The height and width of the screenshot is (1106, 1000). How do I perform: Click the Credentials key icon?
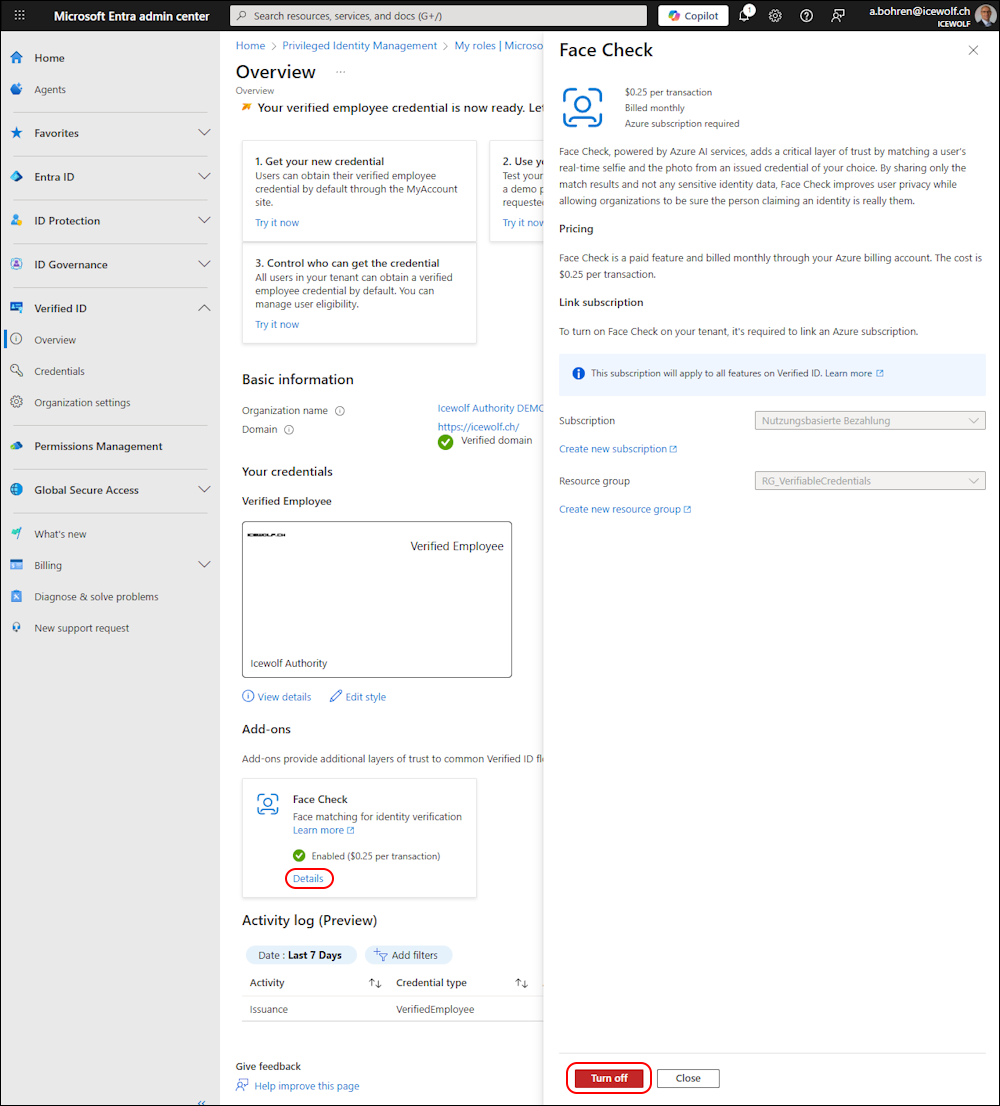tap(17, 370)
